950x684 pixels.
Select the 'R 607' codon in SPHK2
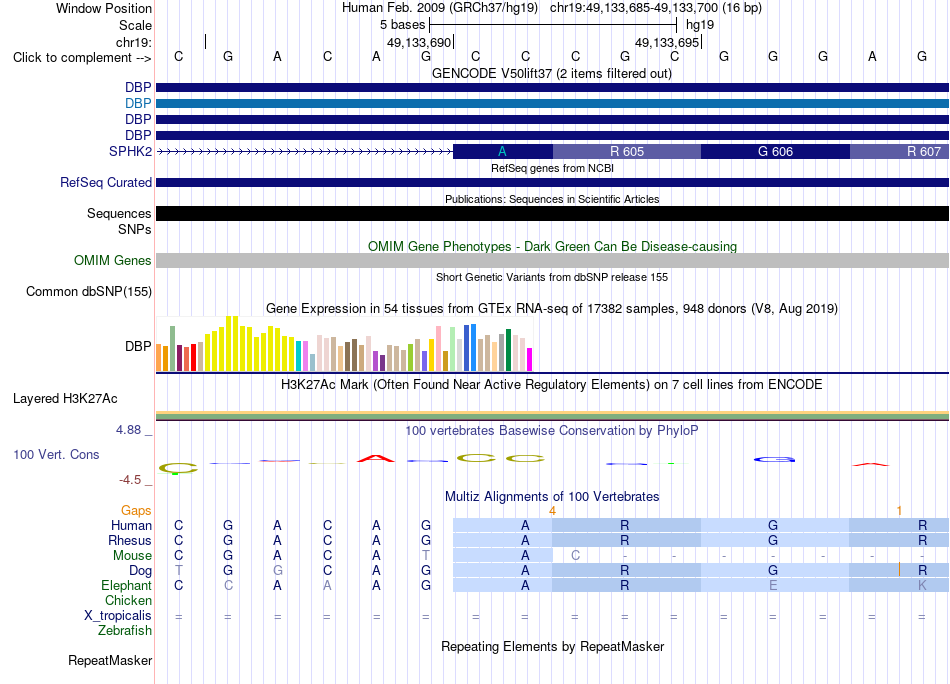[x=899, y=151]
